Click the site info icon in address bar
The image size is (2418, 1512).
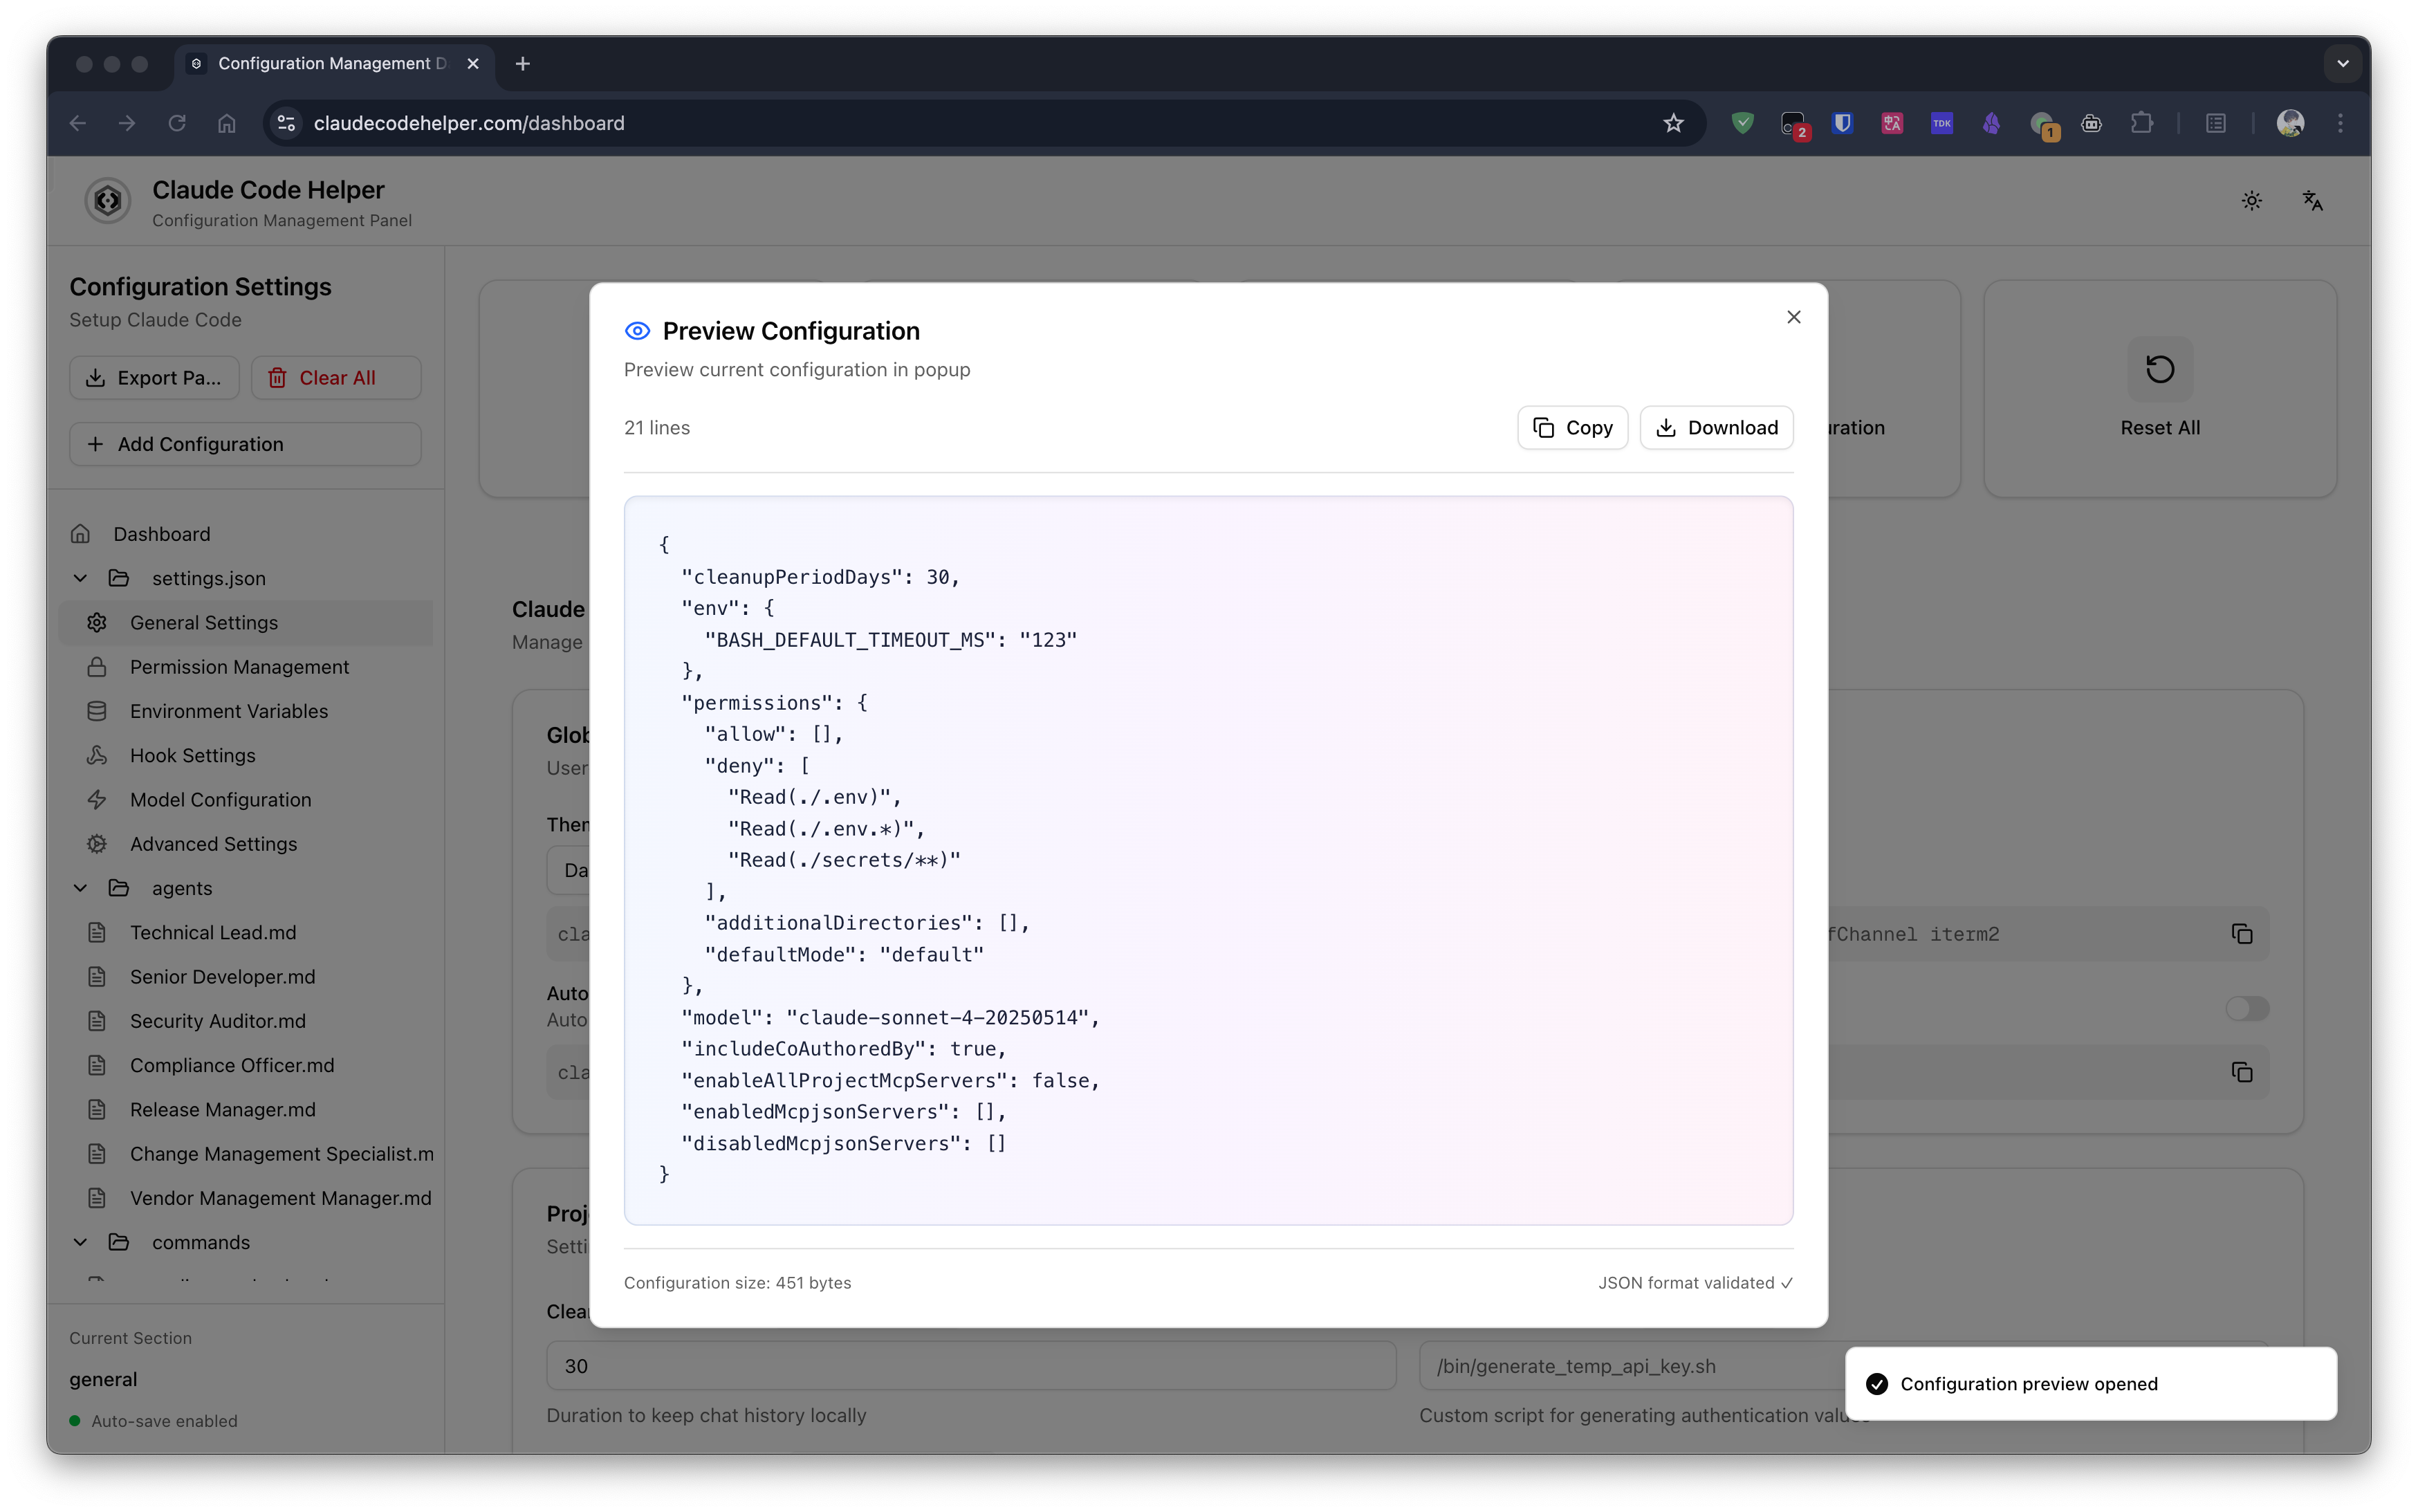pos(286,123)
